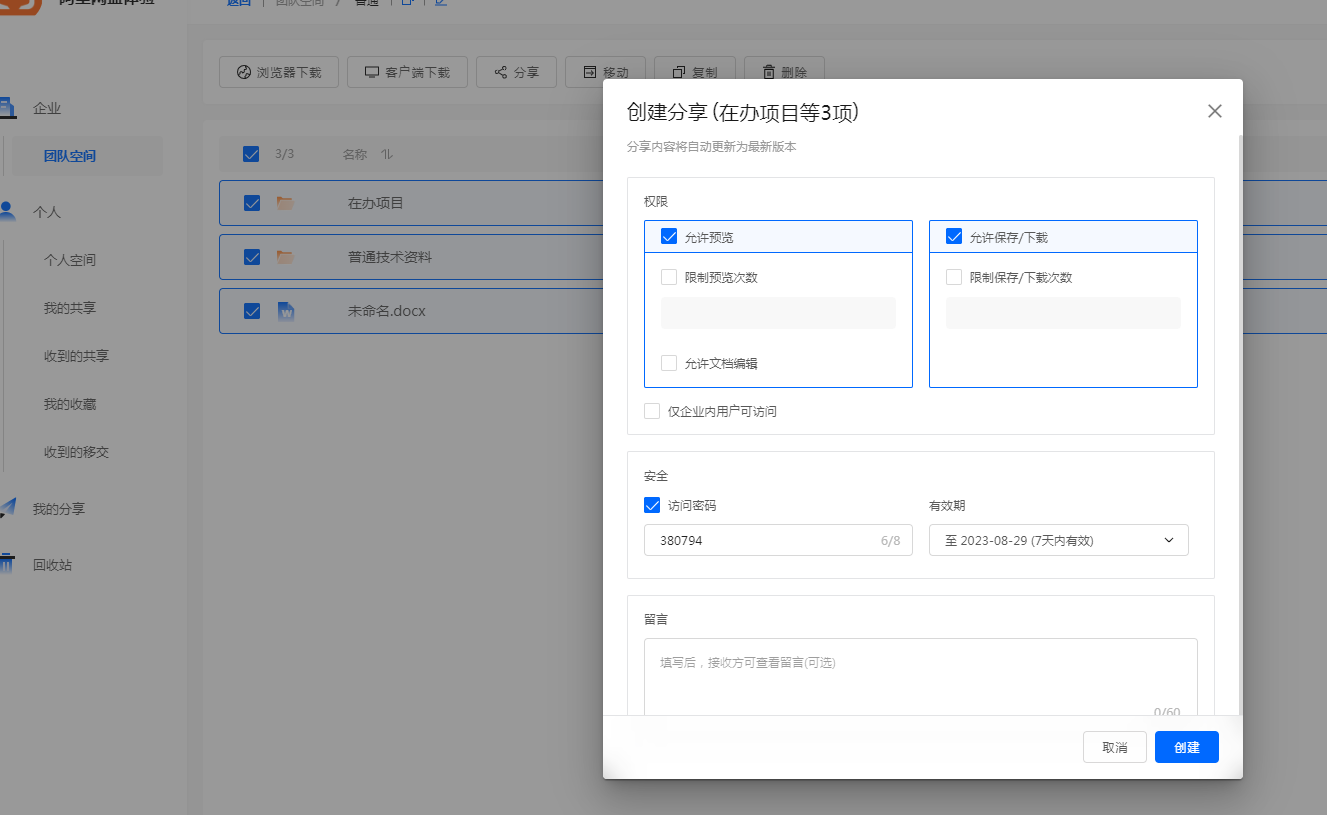1327x815 pixels.
Task: Open 我的共享 in the sidebar
Action: pyautogui.click(x=70, y=308)
